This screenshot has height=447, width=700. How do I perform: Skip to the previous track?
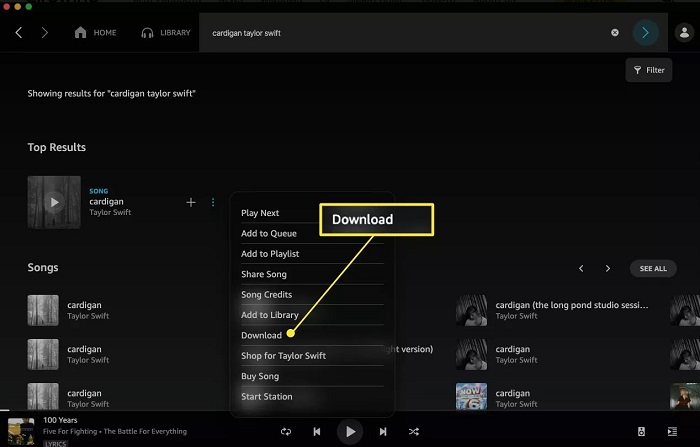[317, 432]
